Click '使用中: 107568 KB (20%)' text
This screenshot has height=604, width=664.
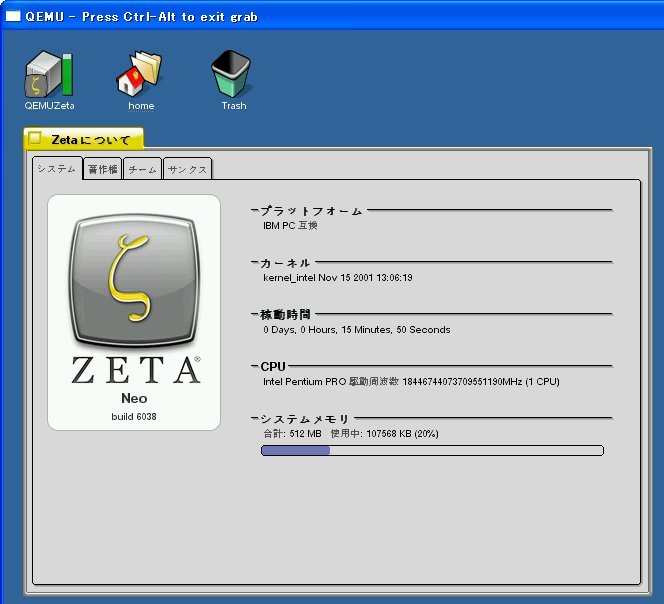(x=385, y=433)
